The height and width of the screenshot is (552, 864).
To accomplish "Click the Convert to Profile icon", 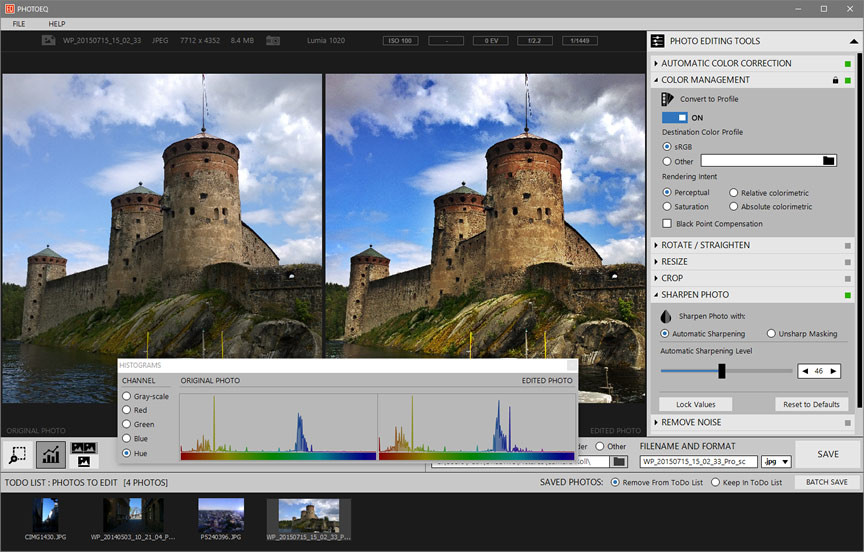I will click(667, 99).
